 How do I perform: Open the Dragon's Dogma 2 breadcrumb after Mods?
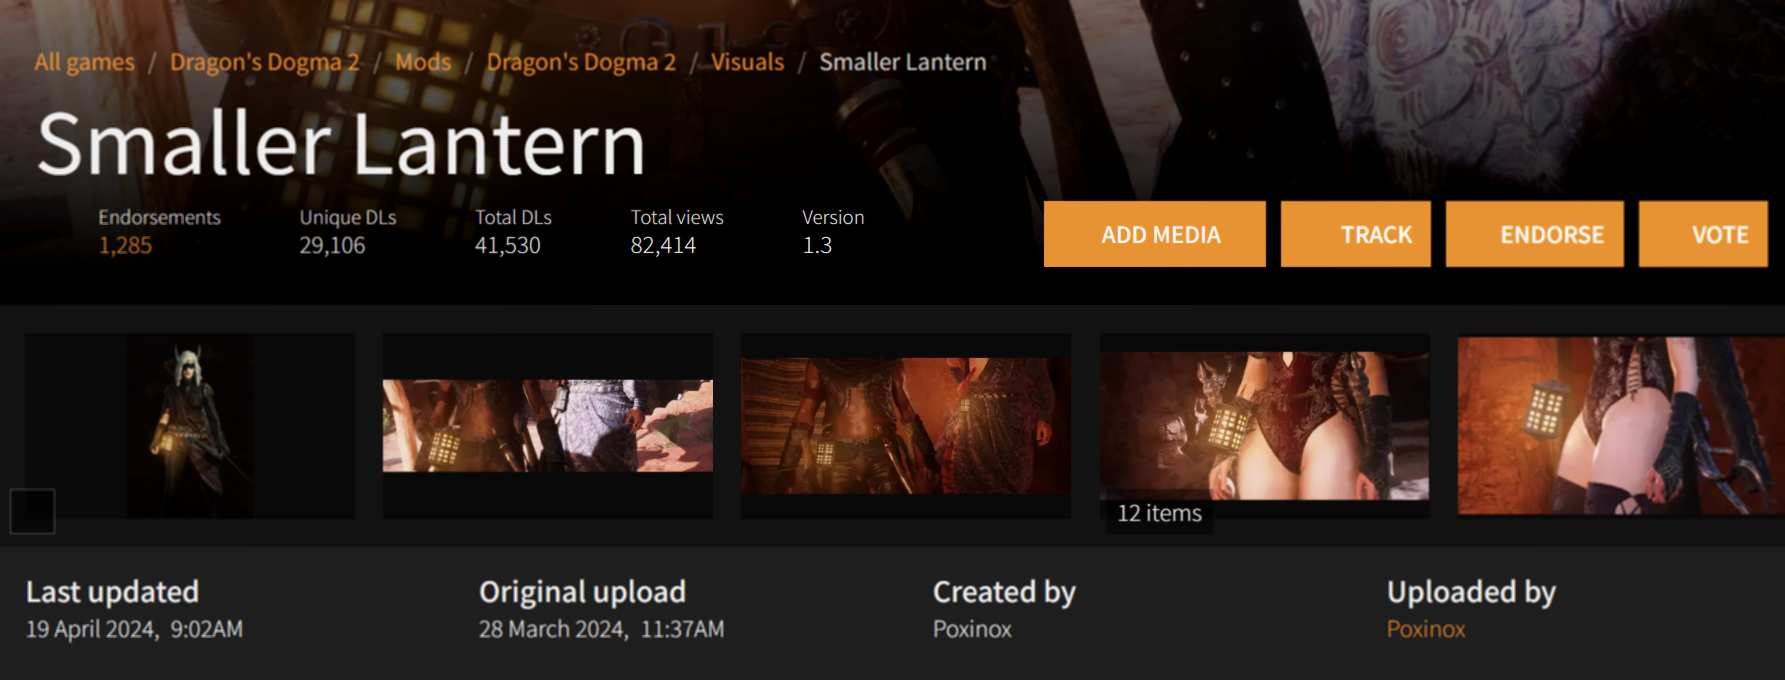click(x=581, y=62)
